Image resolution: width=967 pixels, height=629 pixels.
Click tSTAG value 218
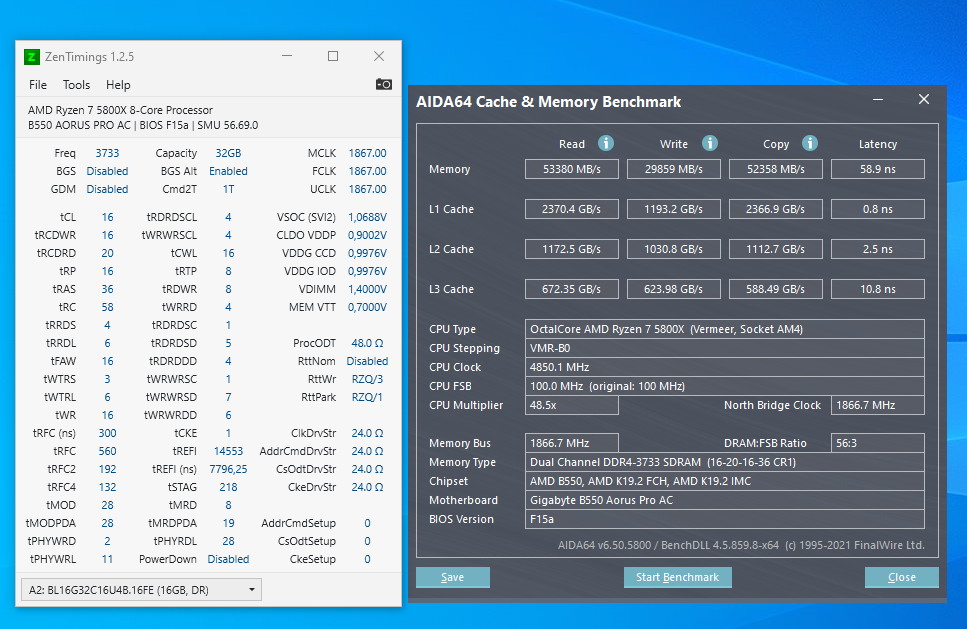pos(228,487)
